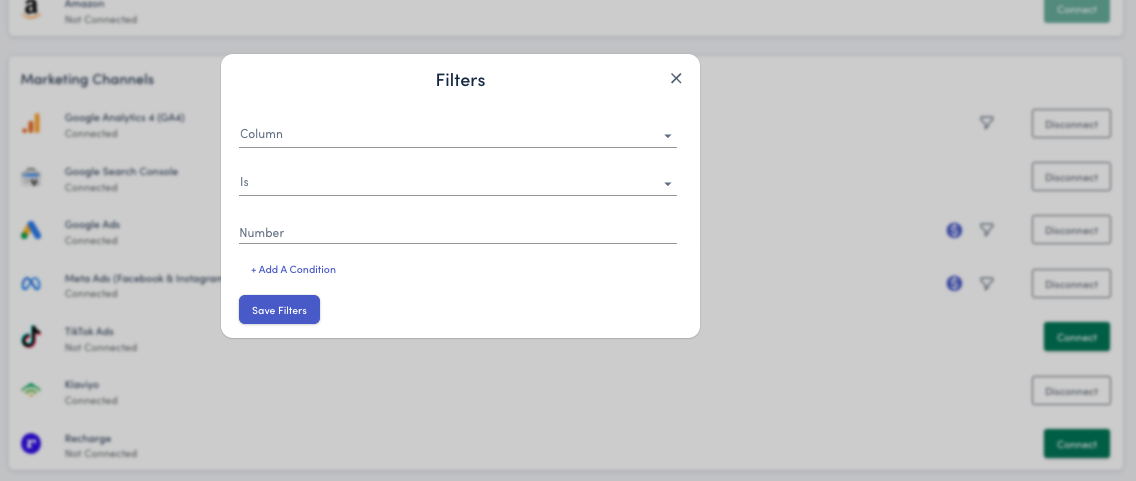Click the Klaviyo logo icon
The image size is (1136, 481).
[x=31, y=390]
